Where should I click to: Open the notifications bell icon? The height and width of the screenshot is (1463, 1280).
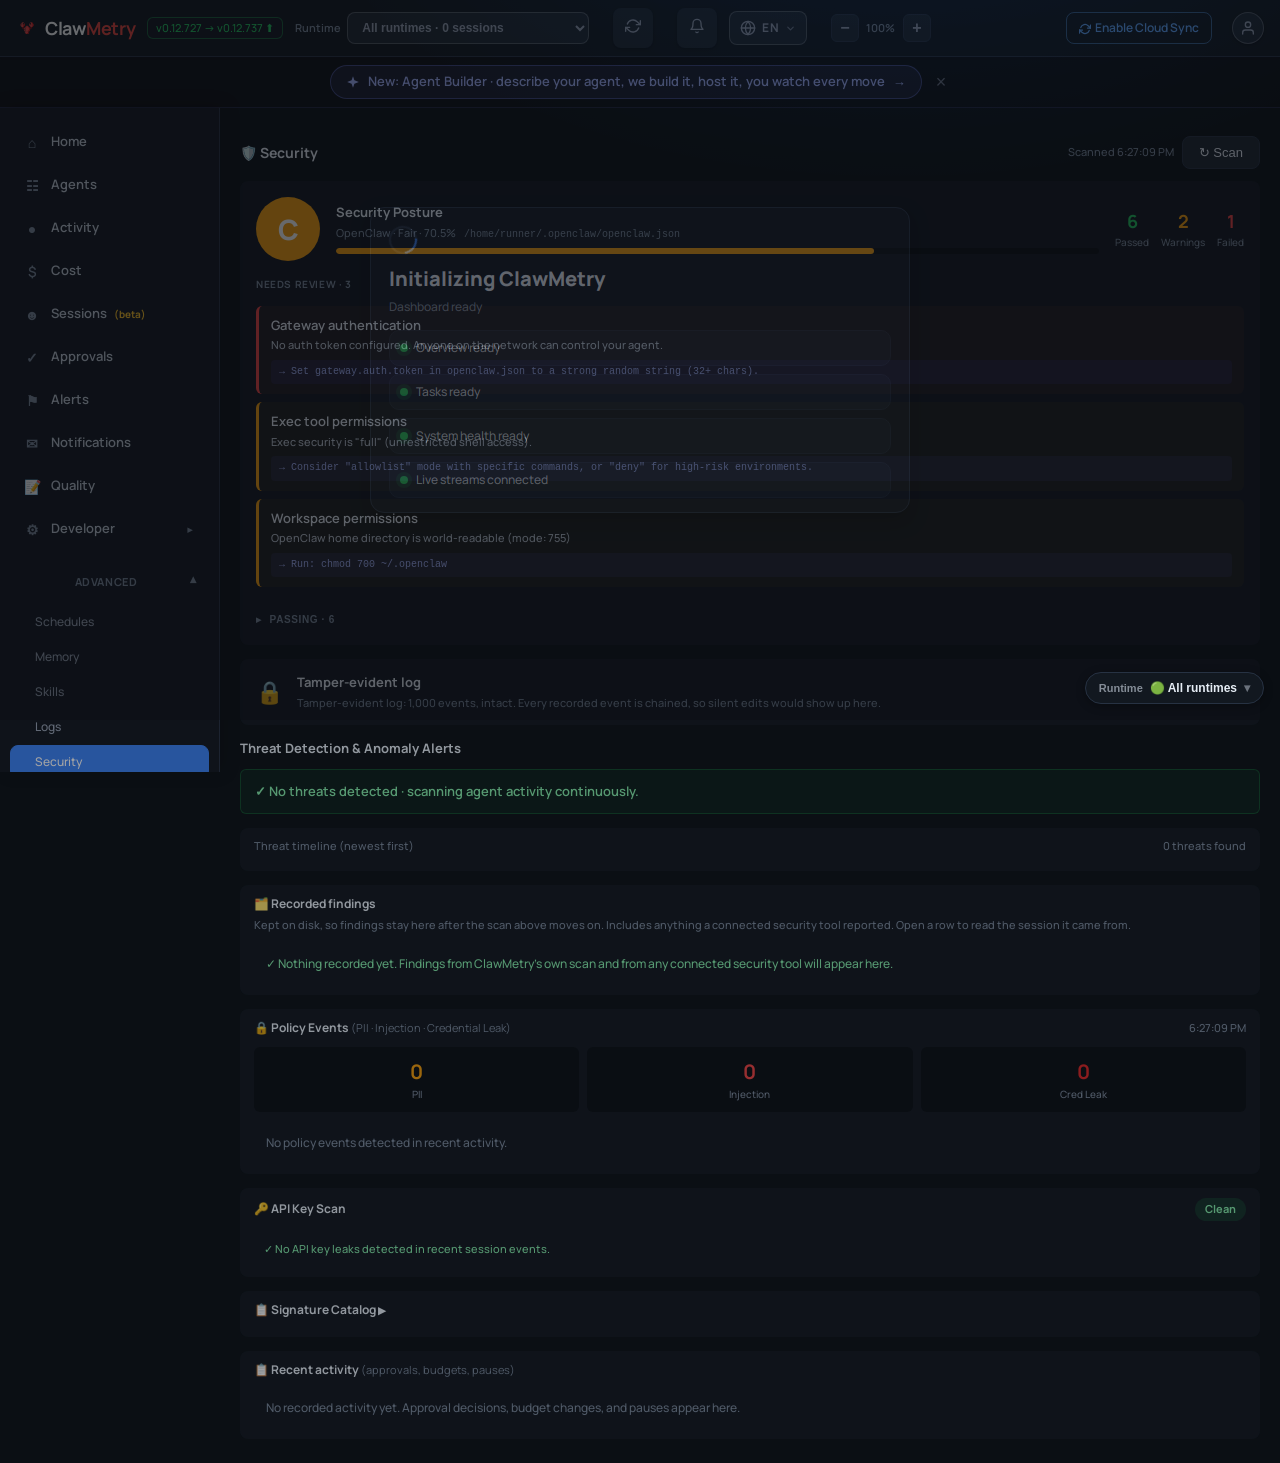point(697,27)
